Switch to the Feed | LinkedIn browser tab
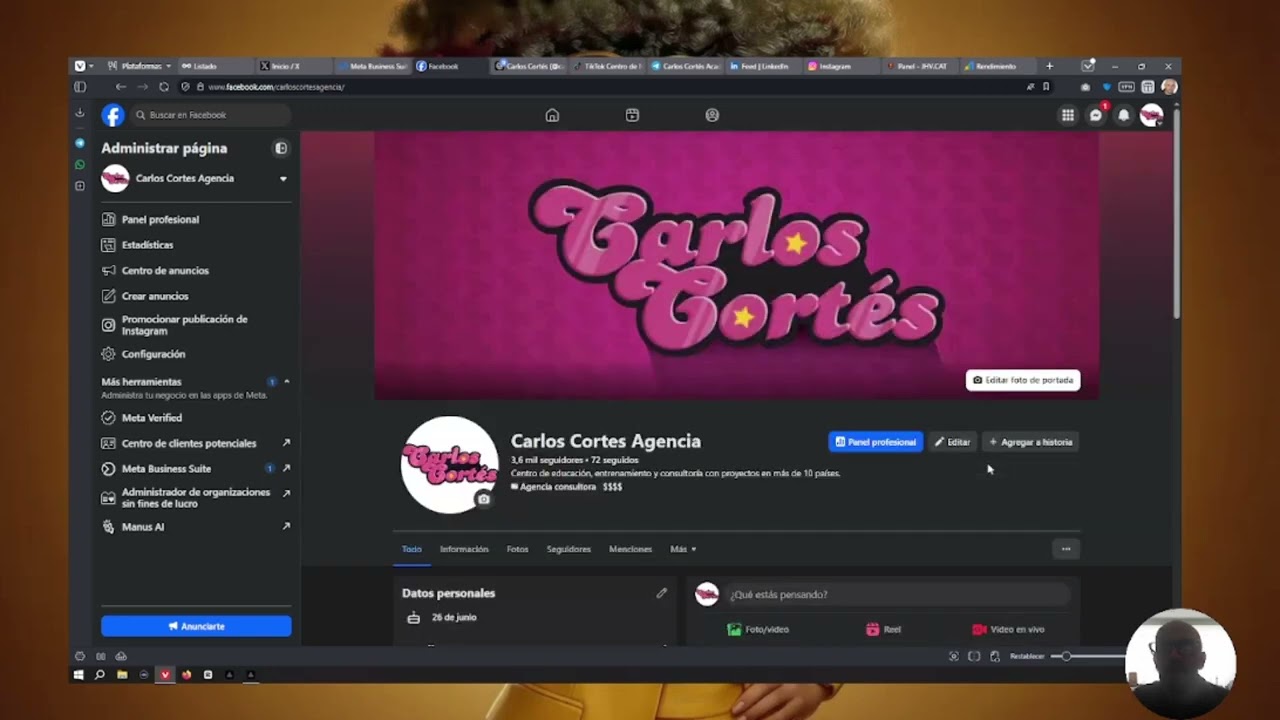The height and width of the screenshot is (720, 1280). coord(763,66)
